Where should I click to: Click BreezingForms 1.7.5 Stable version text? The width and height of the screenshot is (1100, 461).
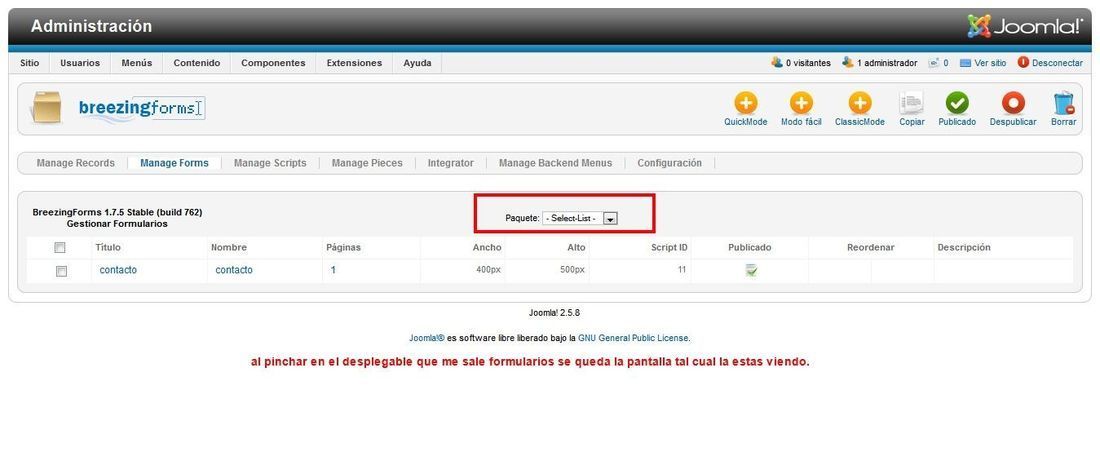[117, 212]
